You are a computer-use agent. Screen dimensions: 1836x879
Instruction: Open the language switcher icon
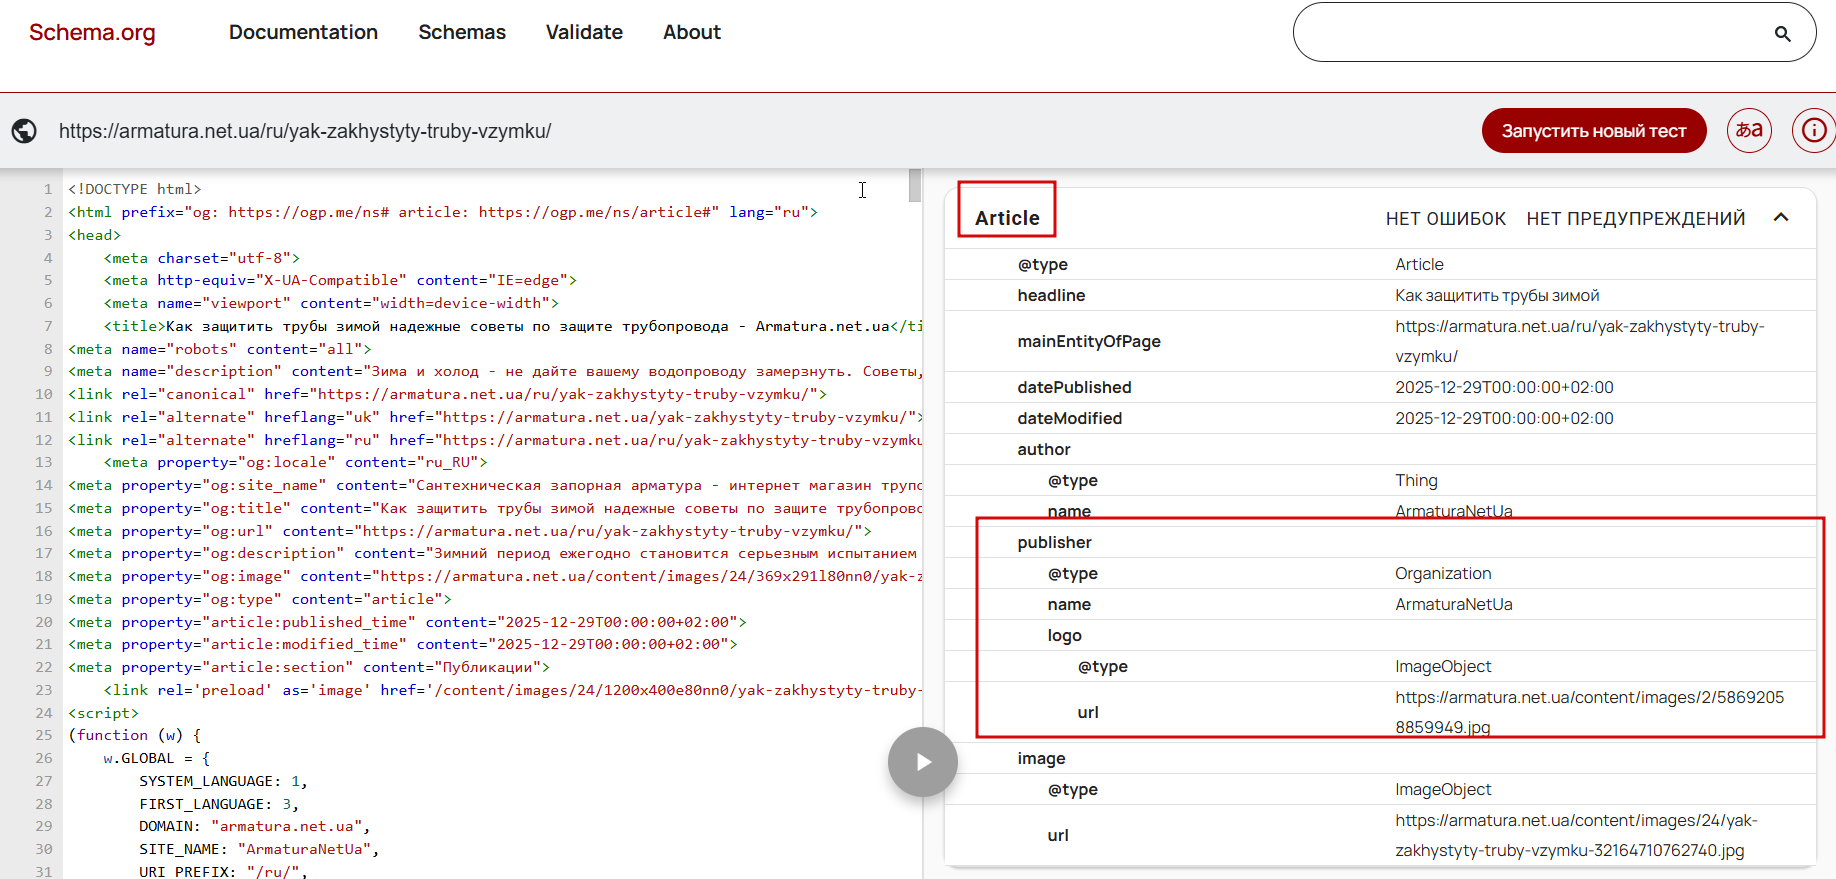[1749, 131]
